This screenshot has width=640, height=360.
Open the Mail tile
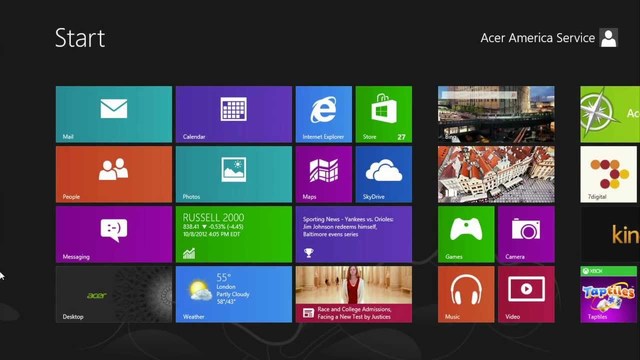114,114
